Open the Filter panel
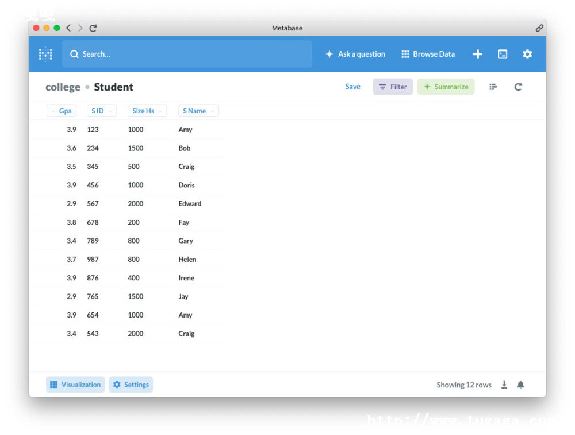 (x=393, y=87)
